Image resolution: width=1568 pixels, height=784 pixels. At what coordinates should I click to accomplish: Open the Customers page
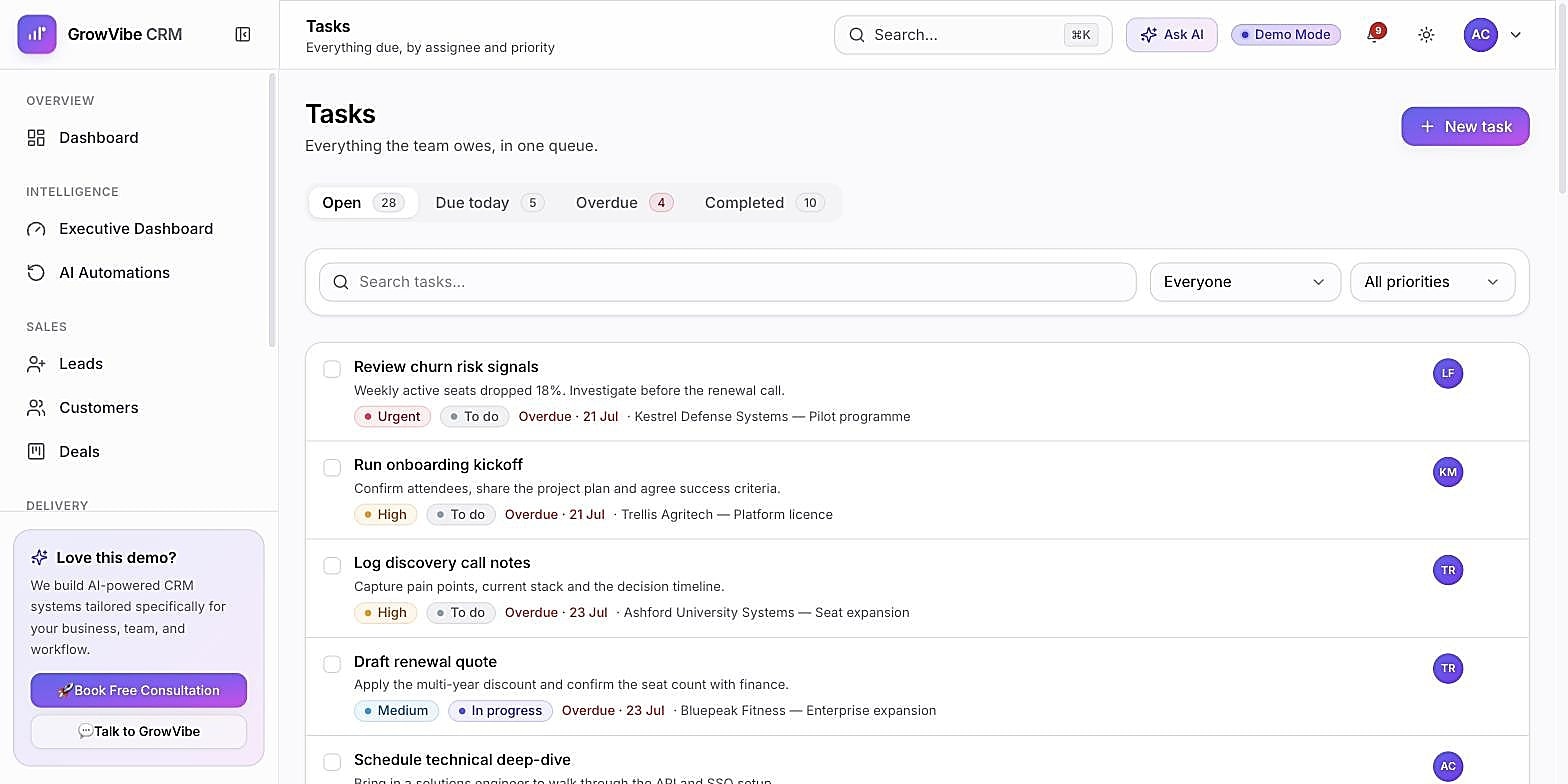[138, 408]
